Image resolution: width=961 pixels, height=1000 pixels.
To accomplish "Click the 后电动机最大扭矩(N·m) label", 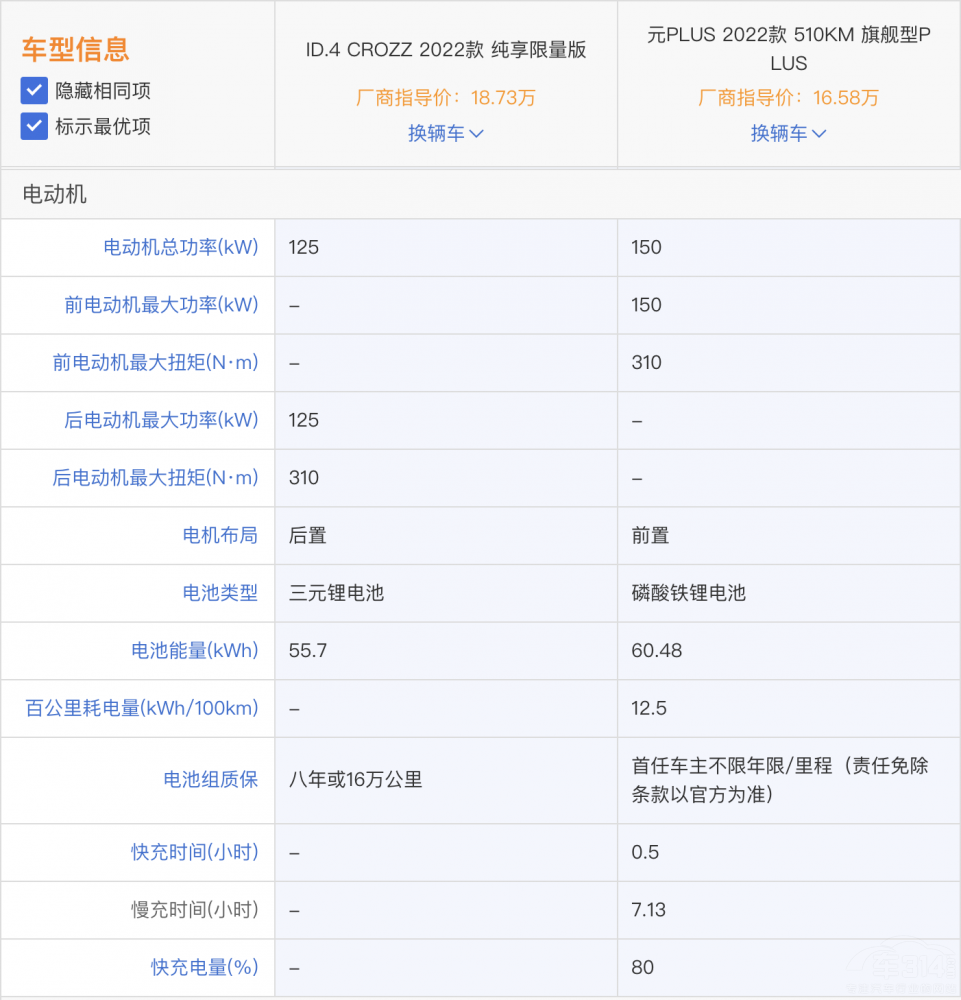I will 155,478.
